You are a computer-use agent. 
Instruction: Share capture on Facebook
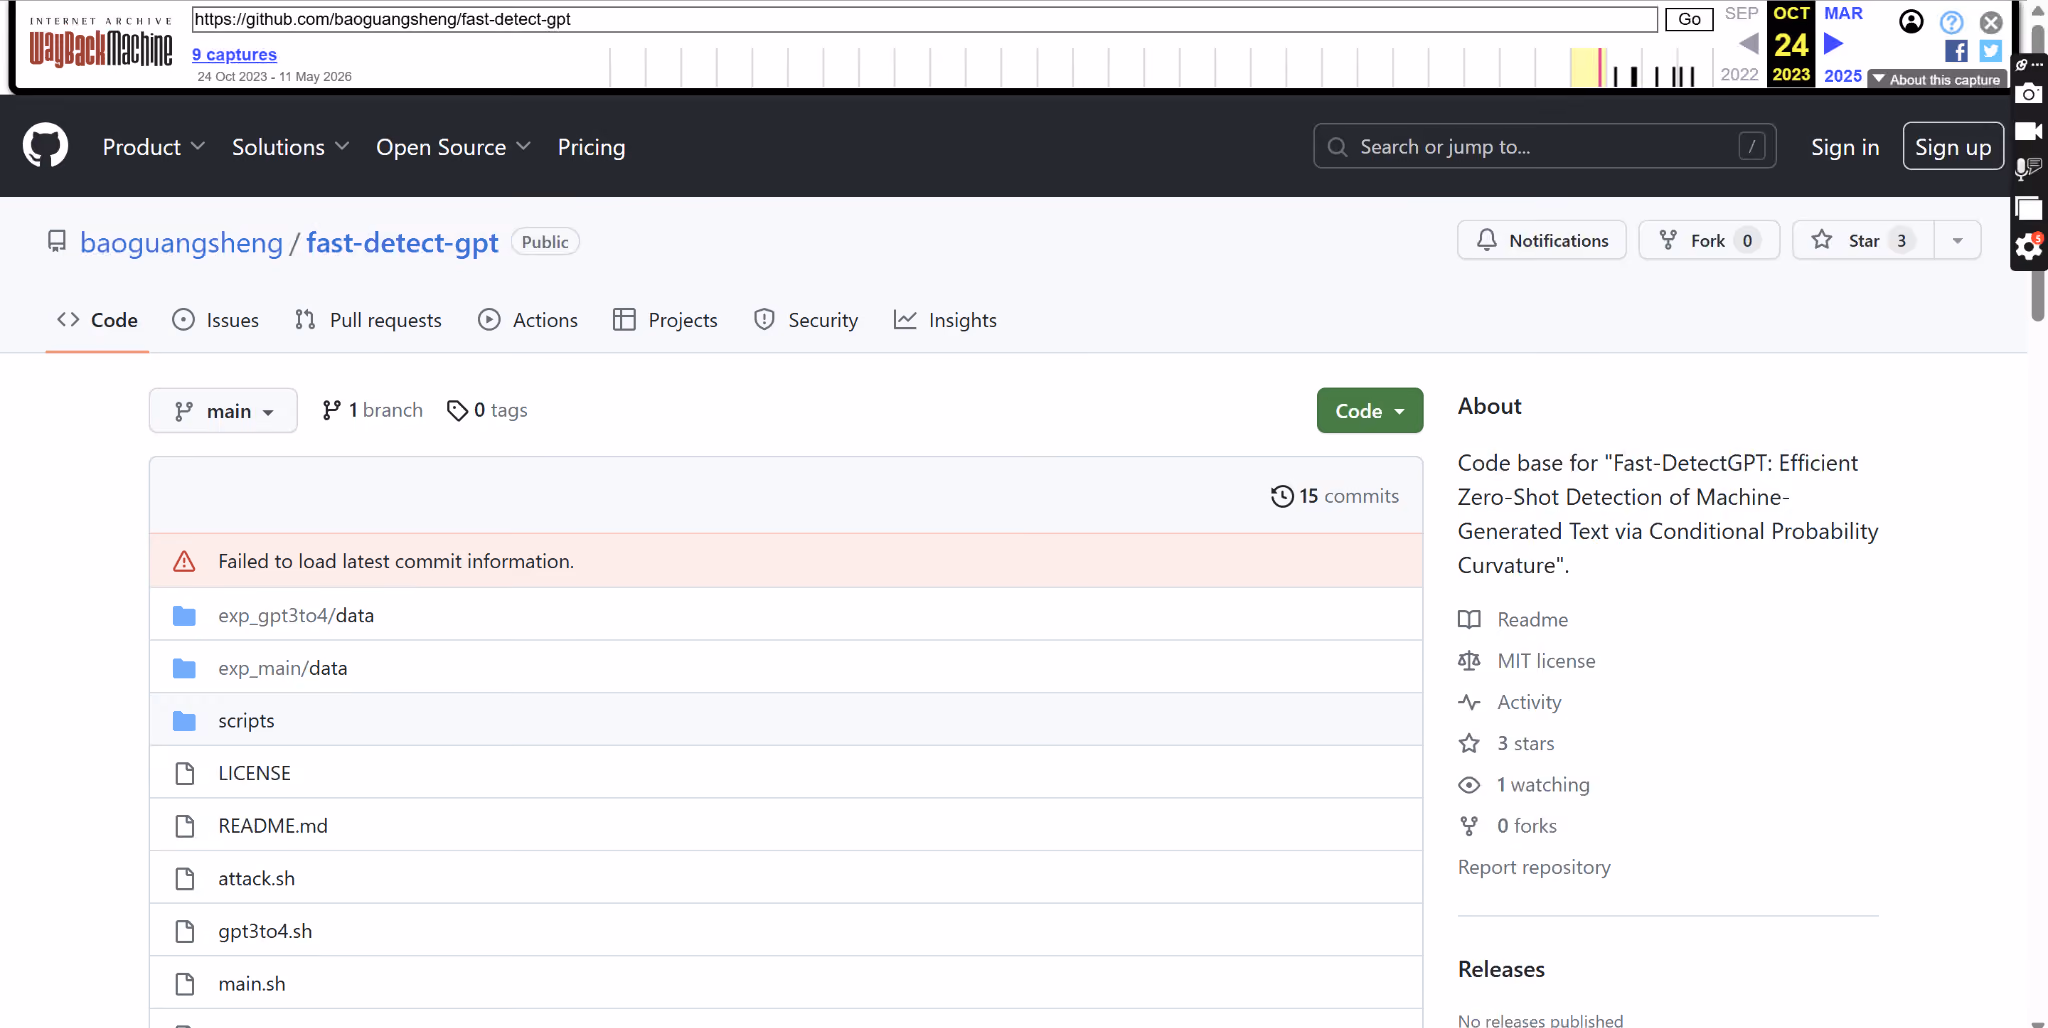click(x=1956, y=51)
